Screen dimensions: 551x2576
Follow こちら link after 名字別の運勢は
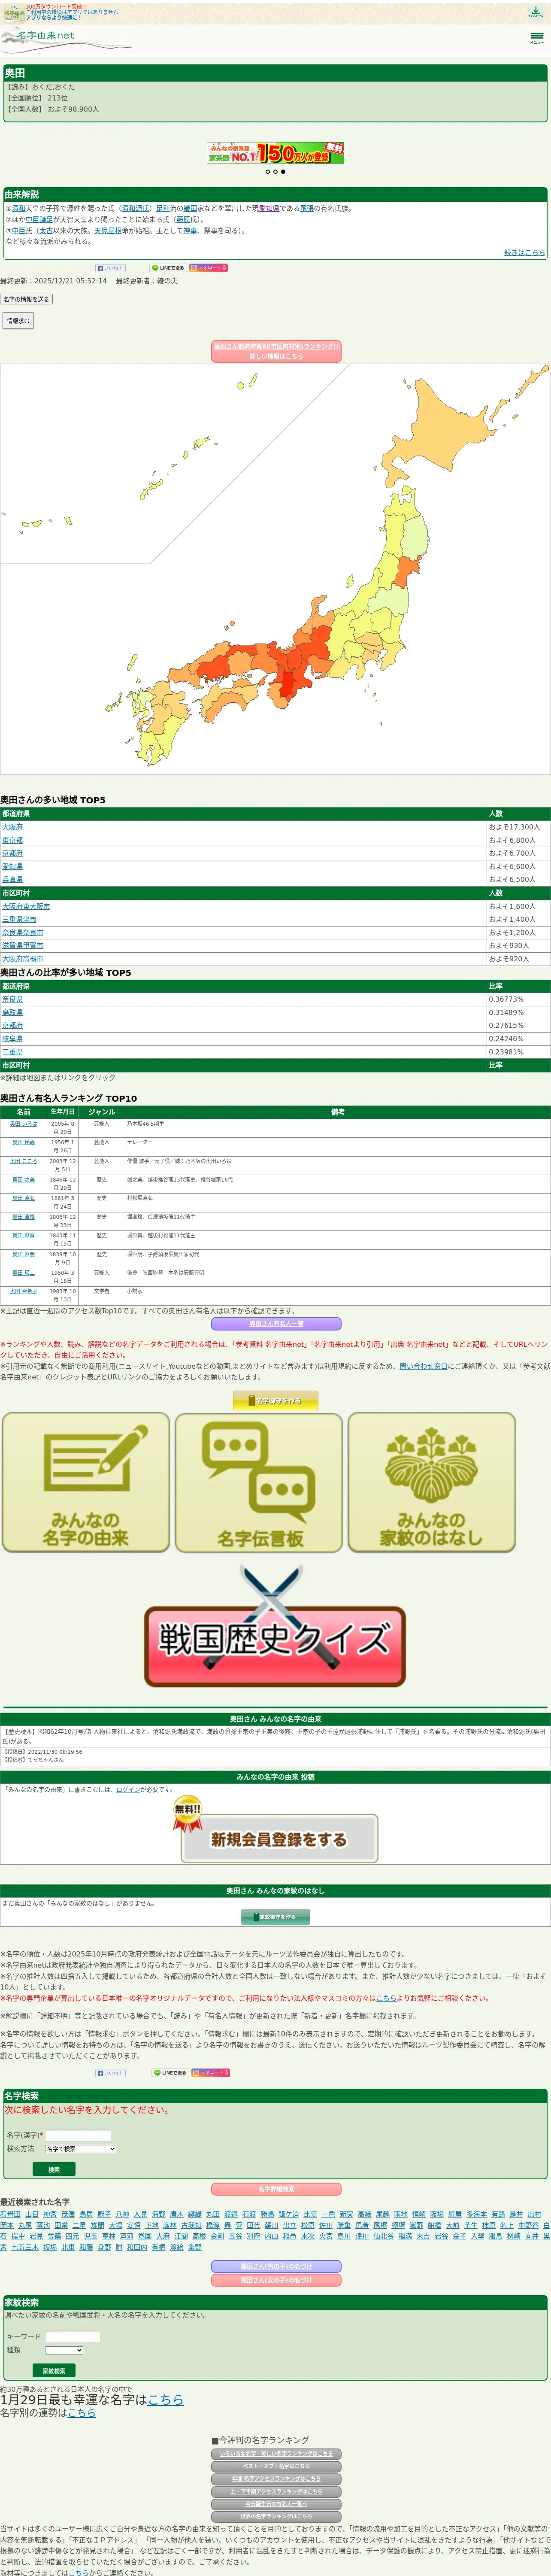tap(82, 2413)
